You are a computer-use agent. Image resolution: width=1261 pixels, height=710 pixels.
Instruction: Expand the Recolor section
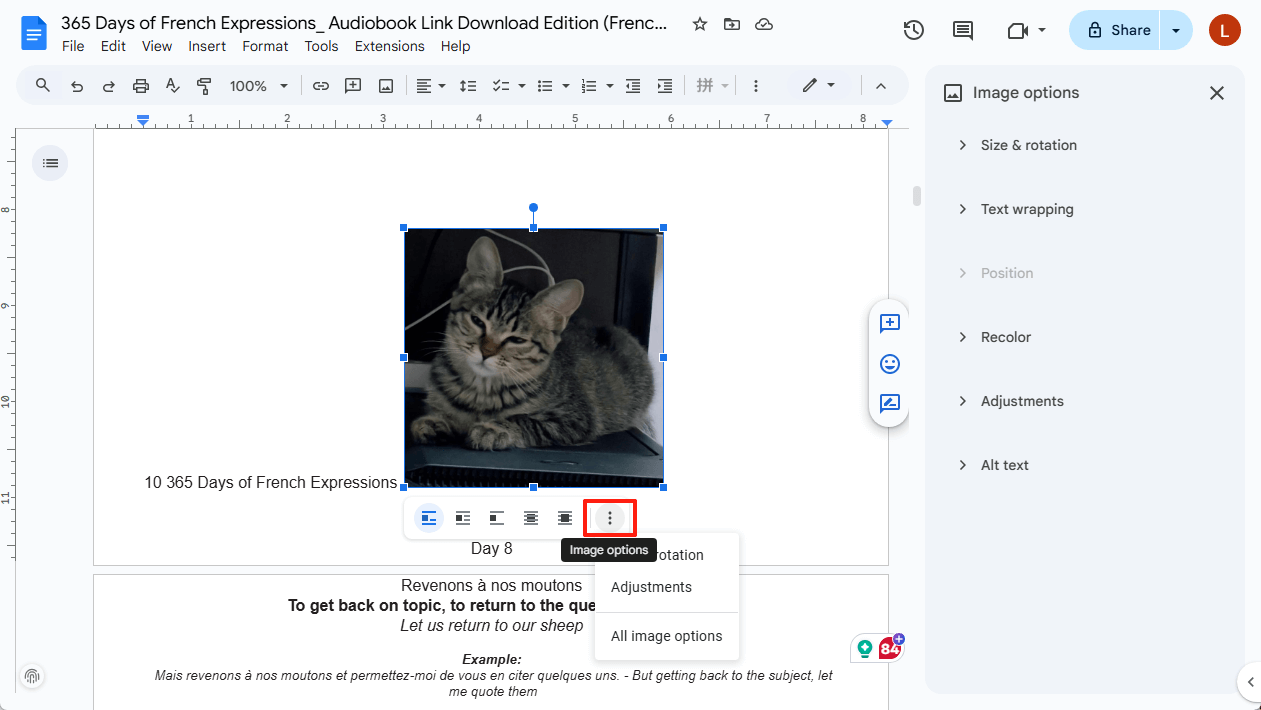point(1005,337)
